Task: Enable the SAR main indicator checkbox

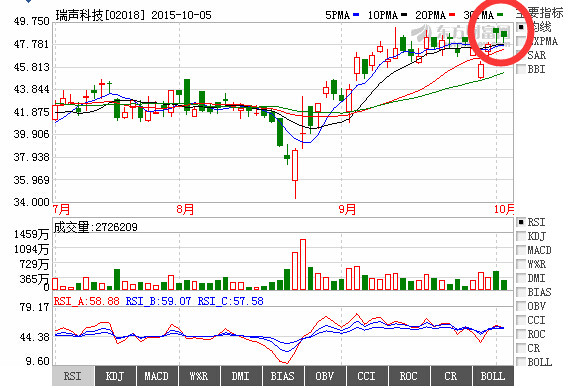Action: pos(521,55)
